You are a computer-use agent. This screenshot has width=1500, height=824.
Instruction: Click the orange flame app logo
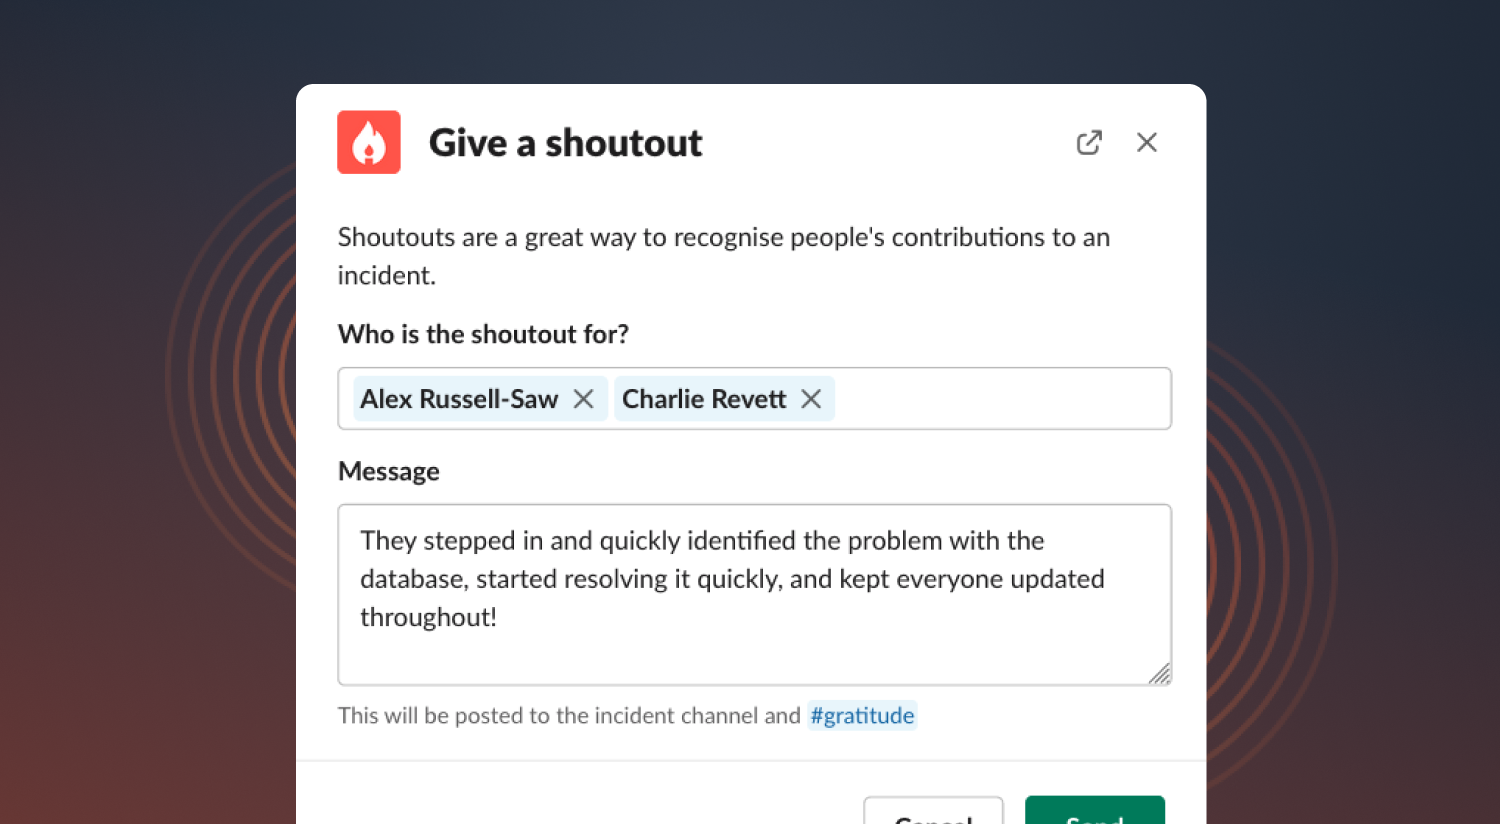click(369, 142)
